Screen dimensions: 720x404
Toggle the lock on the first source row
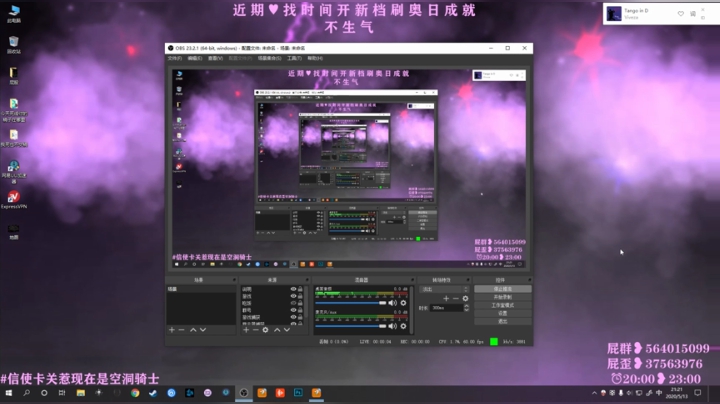(300, 289)
